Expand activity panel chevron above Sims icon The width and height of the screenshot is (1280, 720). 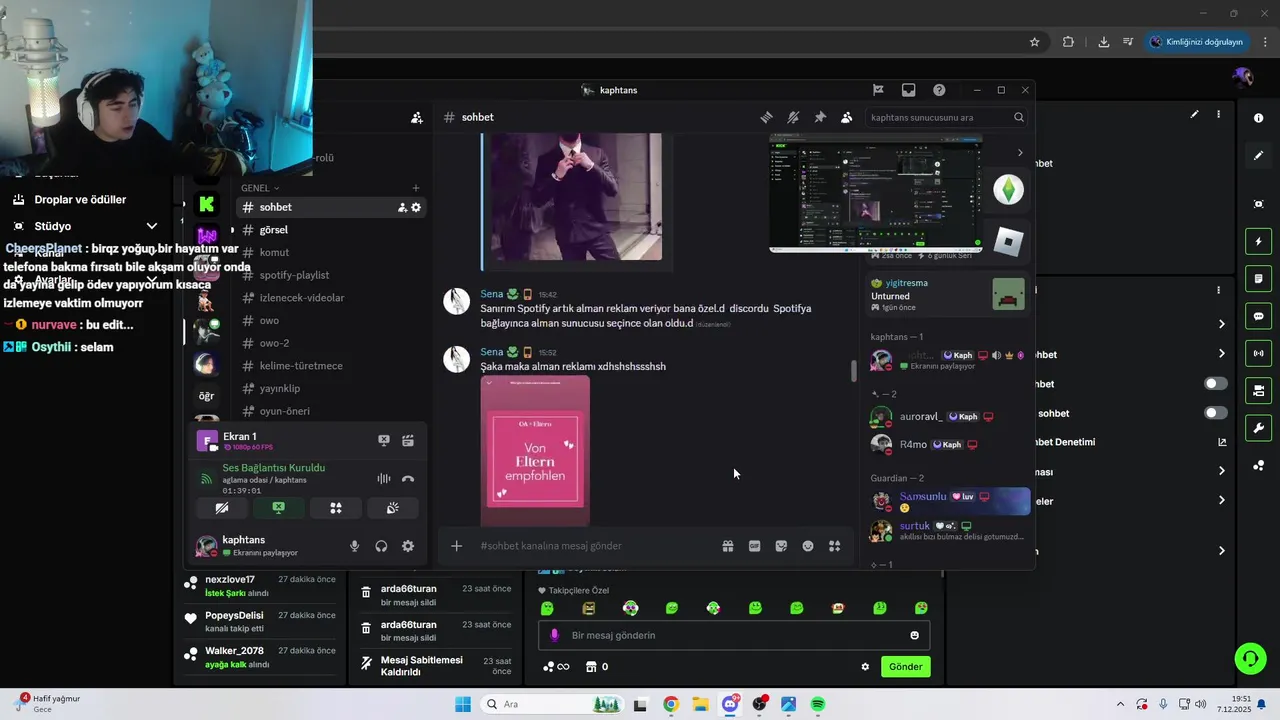(x=1020, y=153)
